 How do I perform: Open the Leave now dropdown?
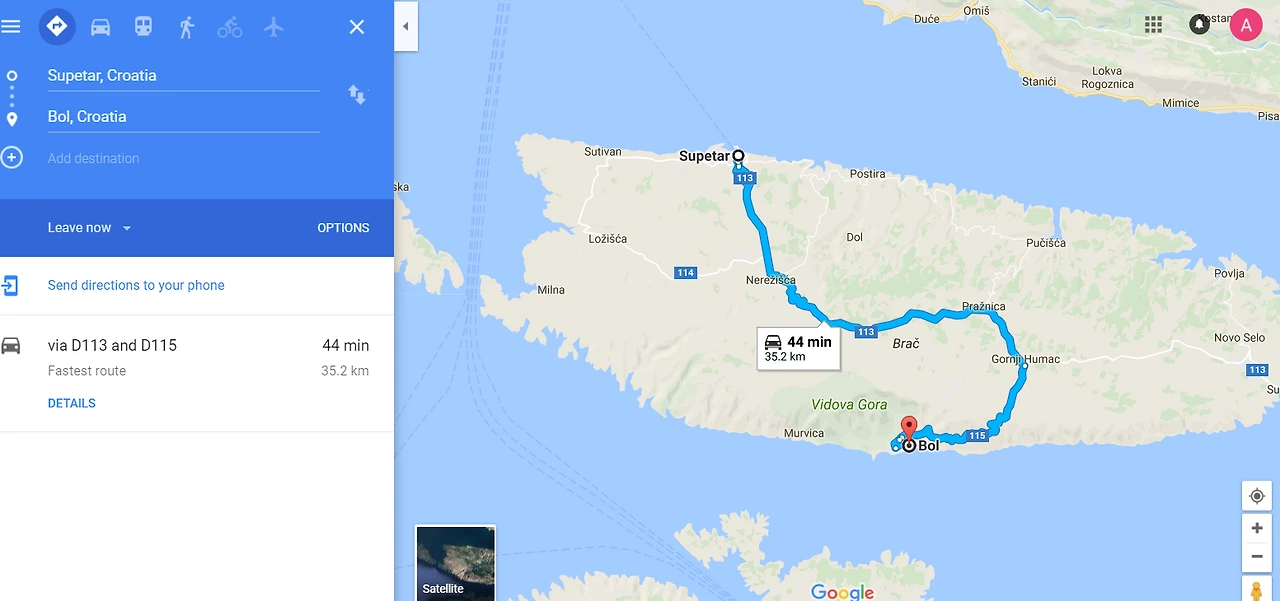(x=89, y=228)
